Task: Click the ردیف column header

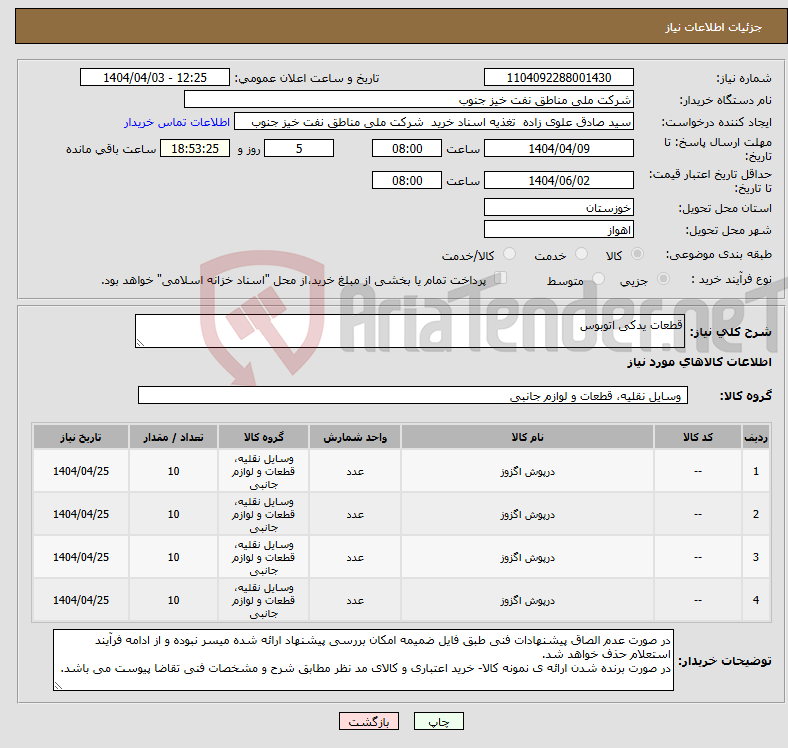Action: pyautogui.click(x=755, y=437)
